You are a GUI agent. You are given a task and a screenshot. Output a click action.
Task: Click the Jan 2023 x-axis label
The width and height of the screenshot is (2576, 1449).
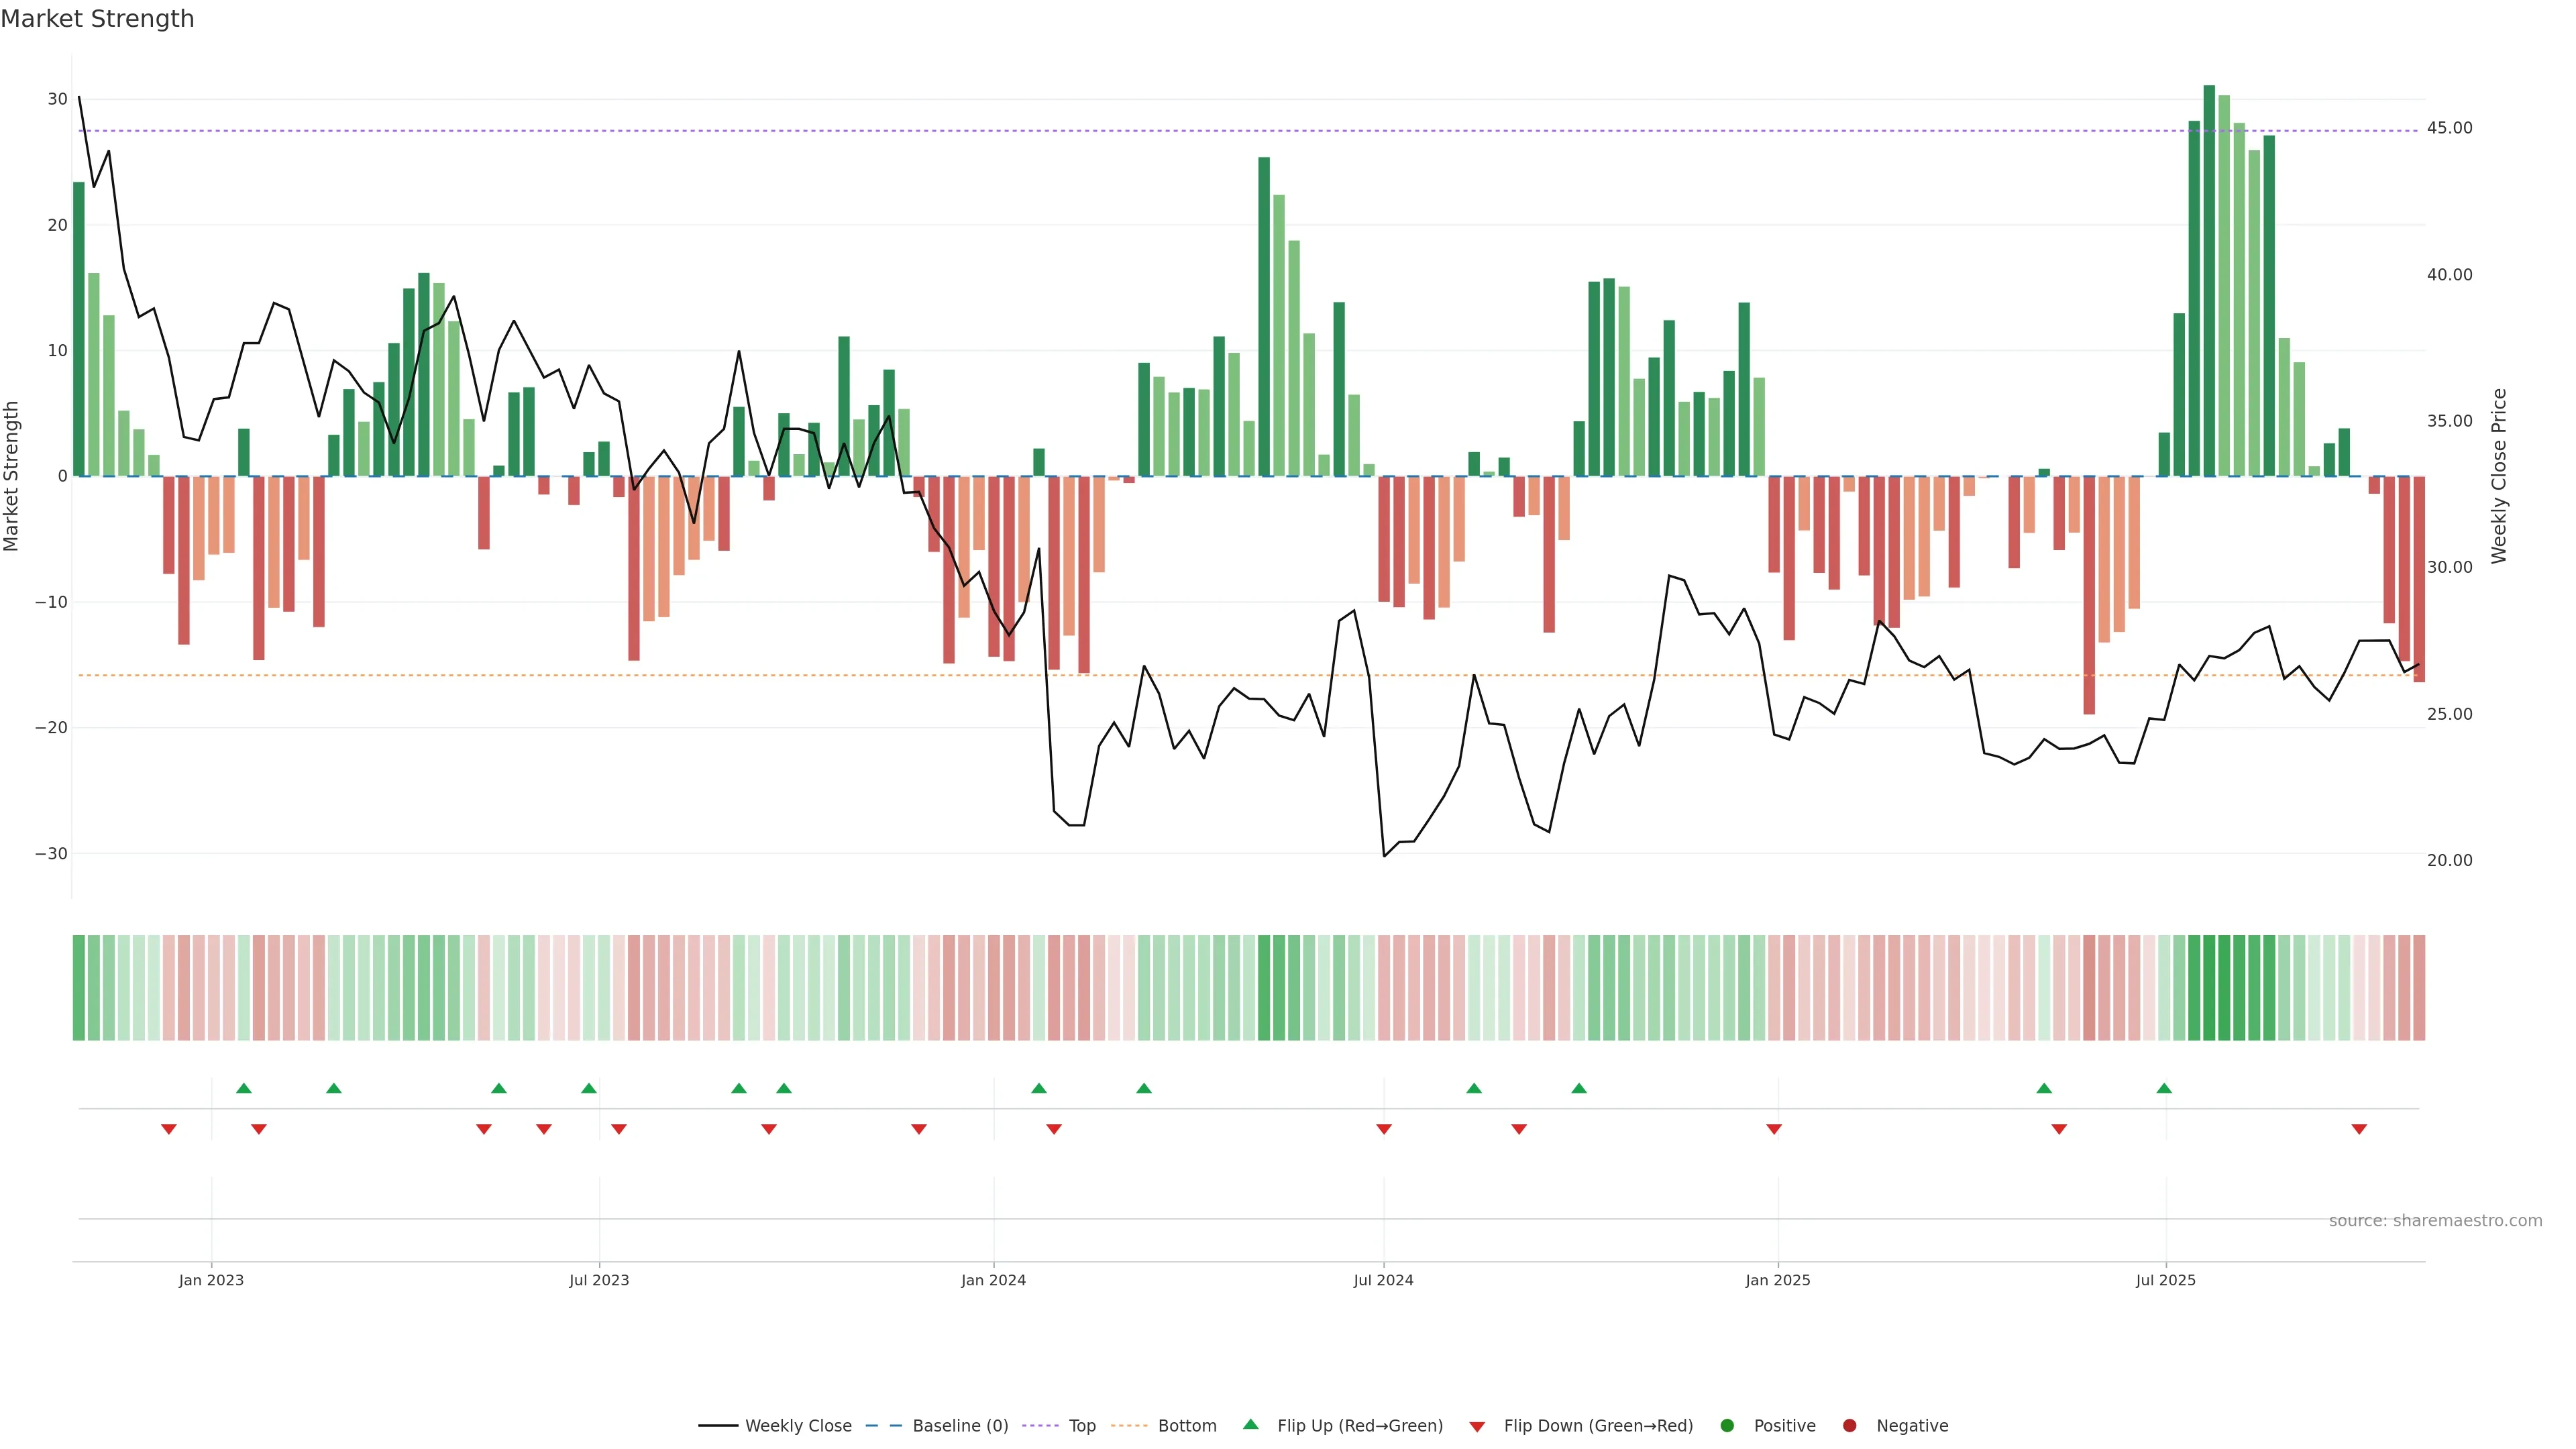tap(211, 1280)
